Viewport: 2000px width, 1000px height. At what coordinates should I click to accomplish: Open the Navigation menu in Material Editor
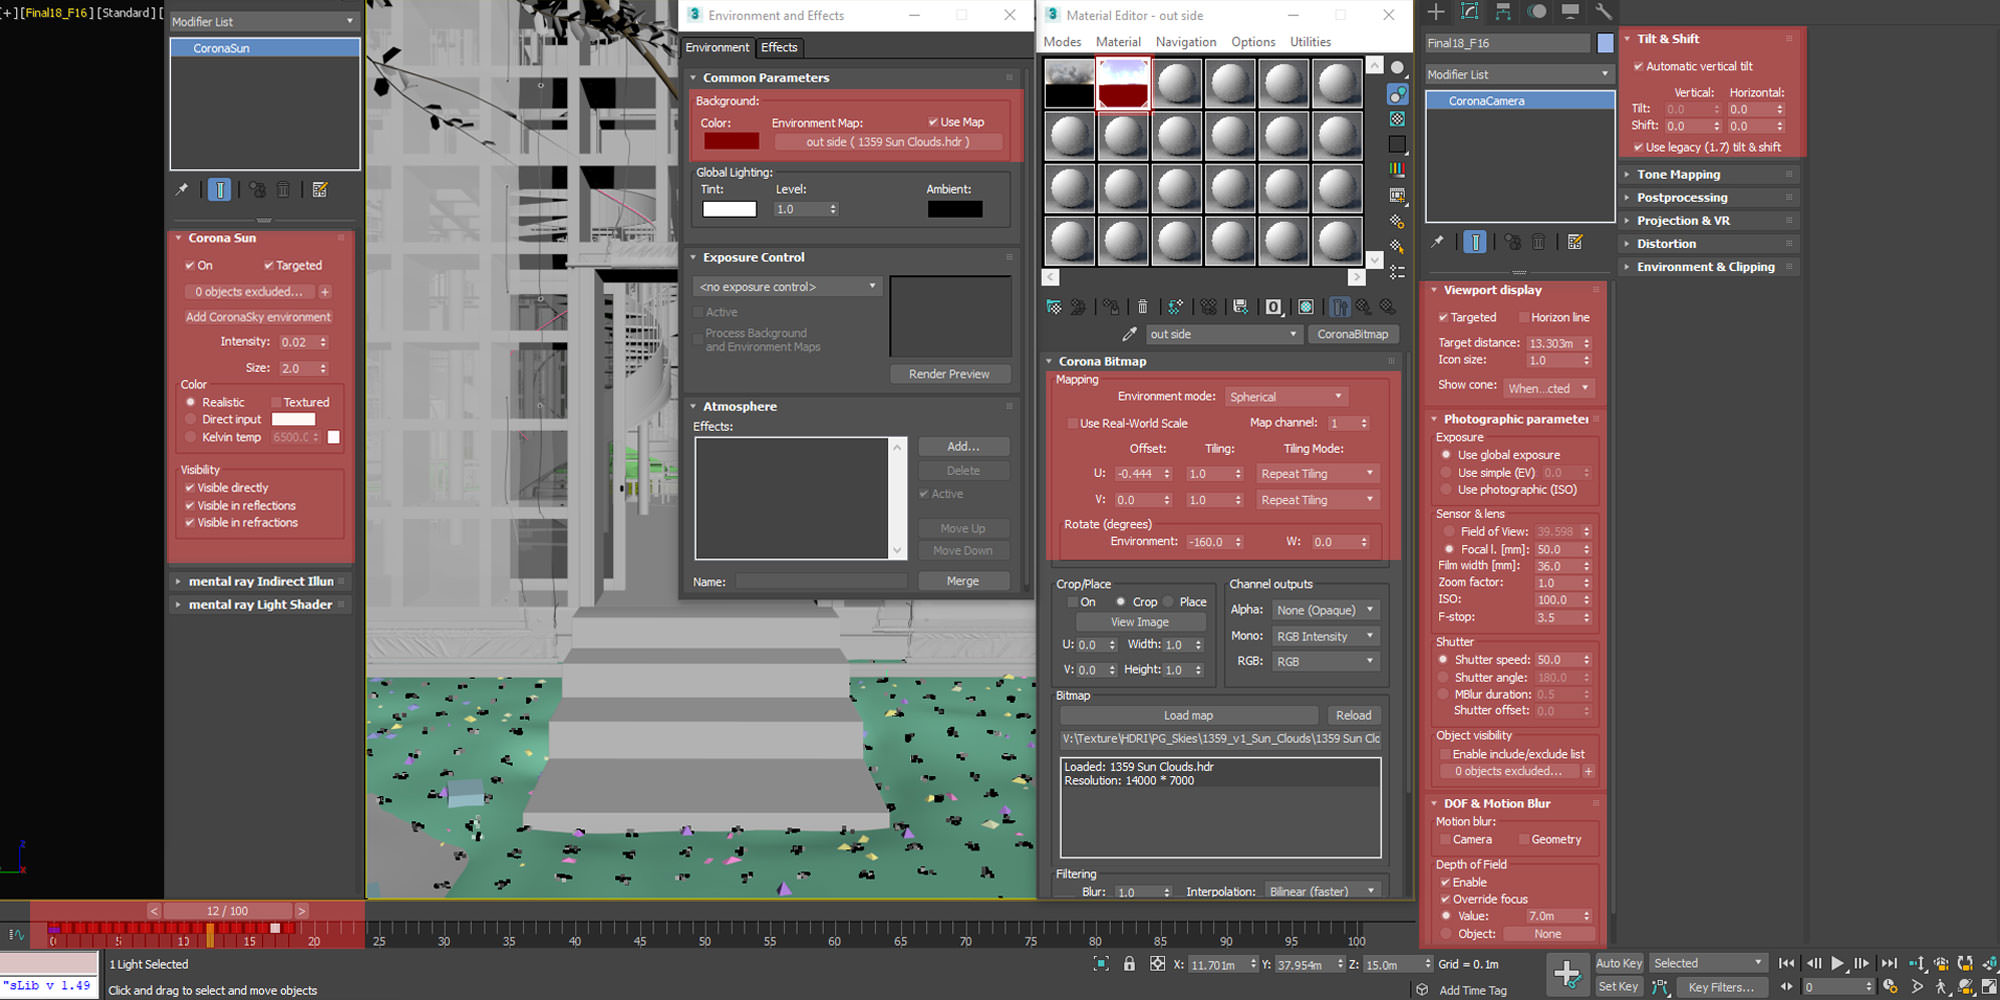[x=1185, y=42]
